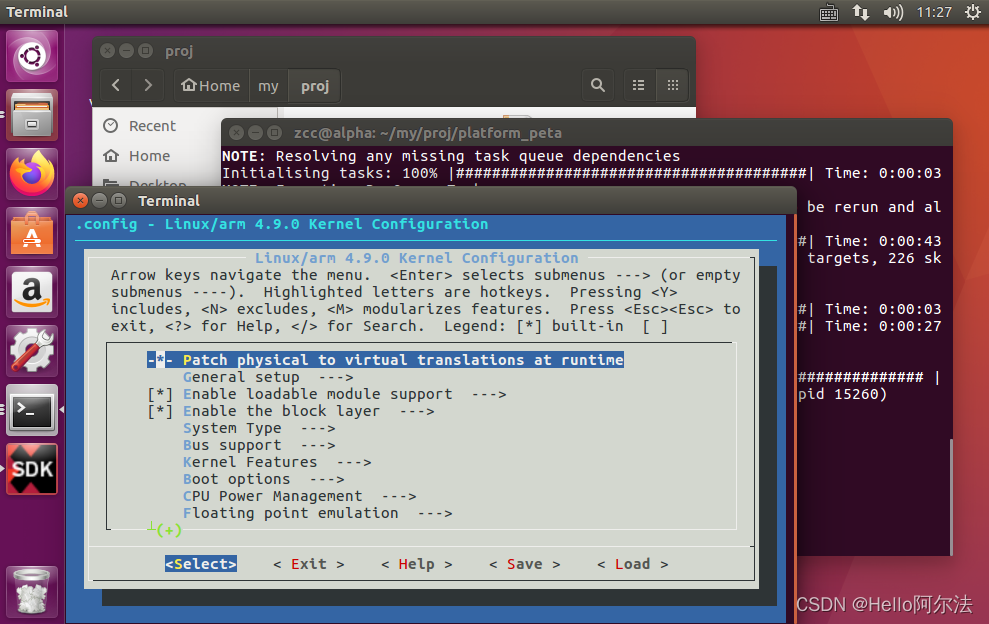Launch Firefox from the Ubuntu dock

click(x=31, y=171)
